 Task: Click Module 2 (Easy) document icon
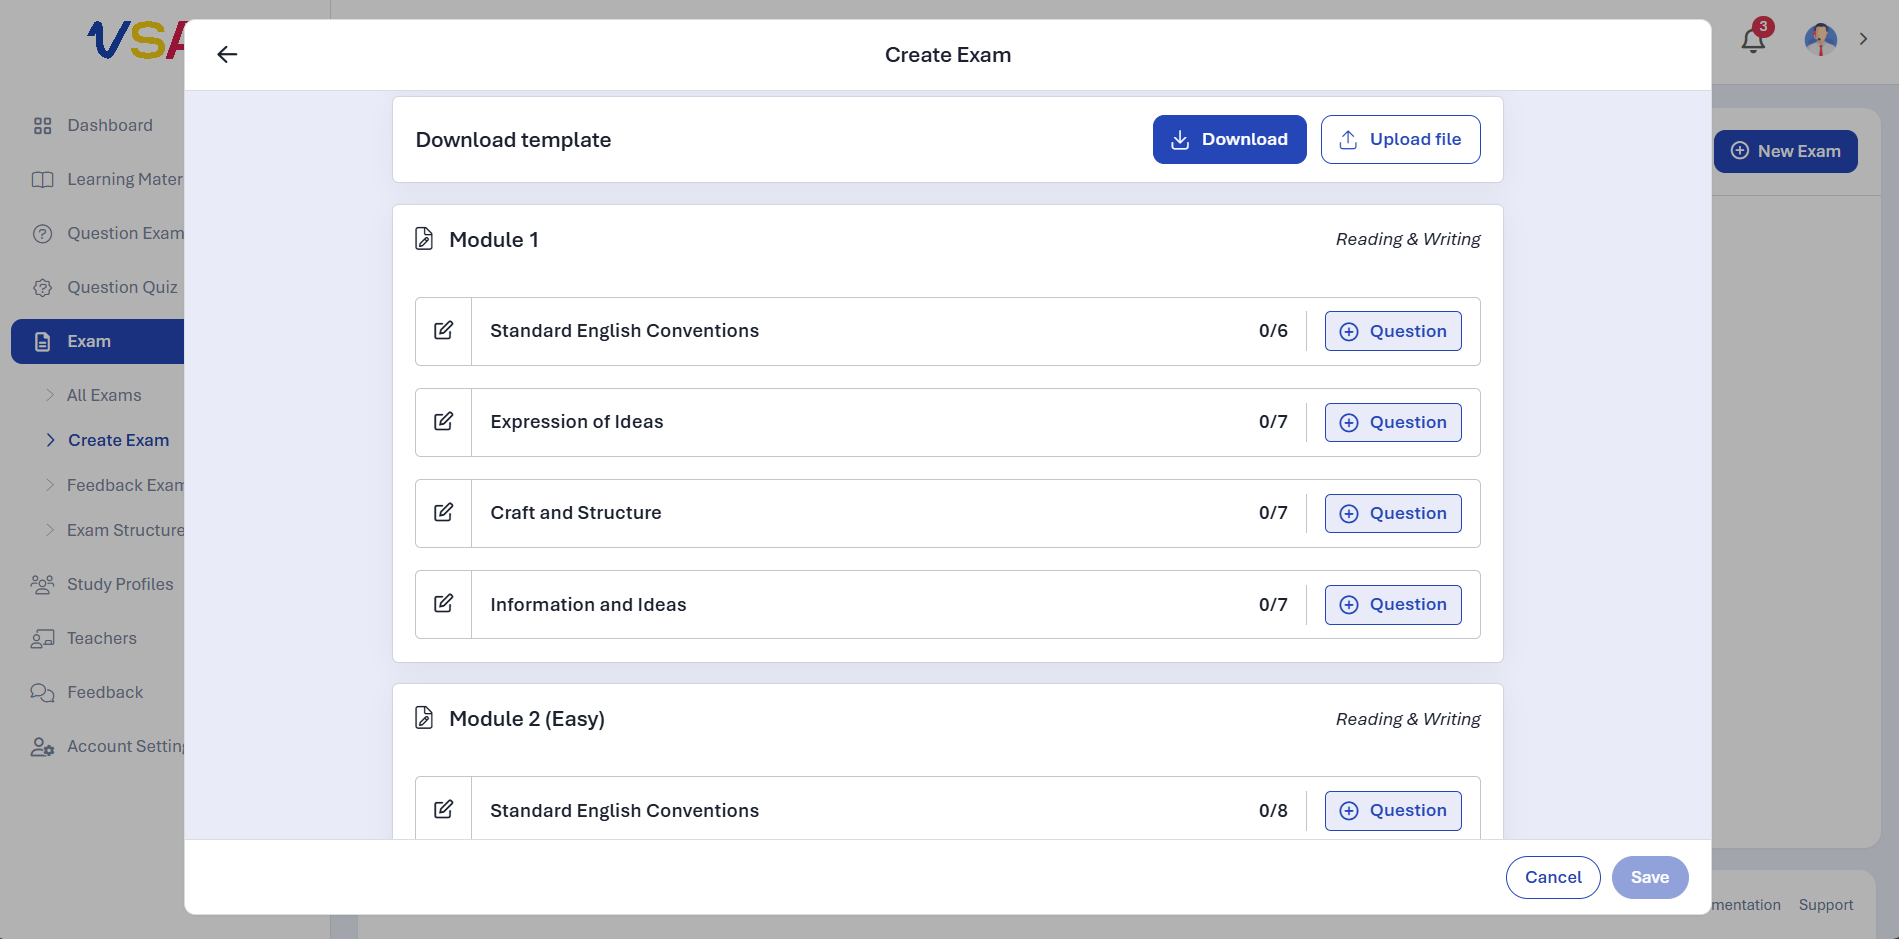(424, 718)
